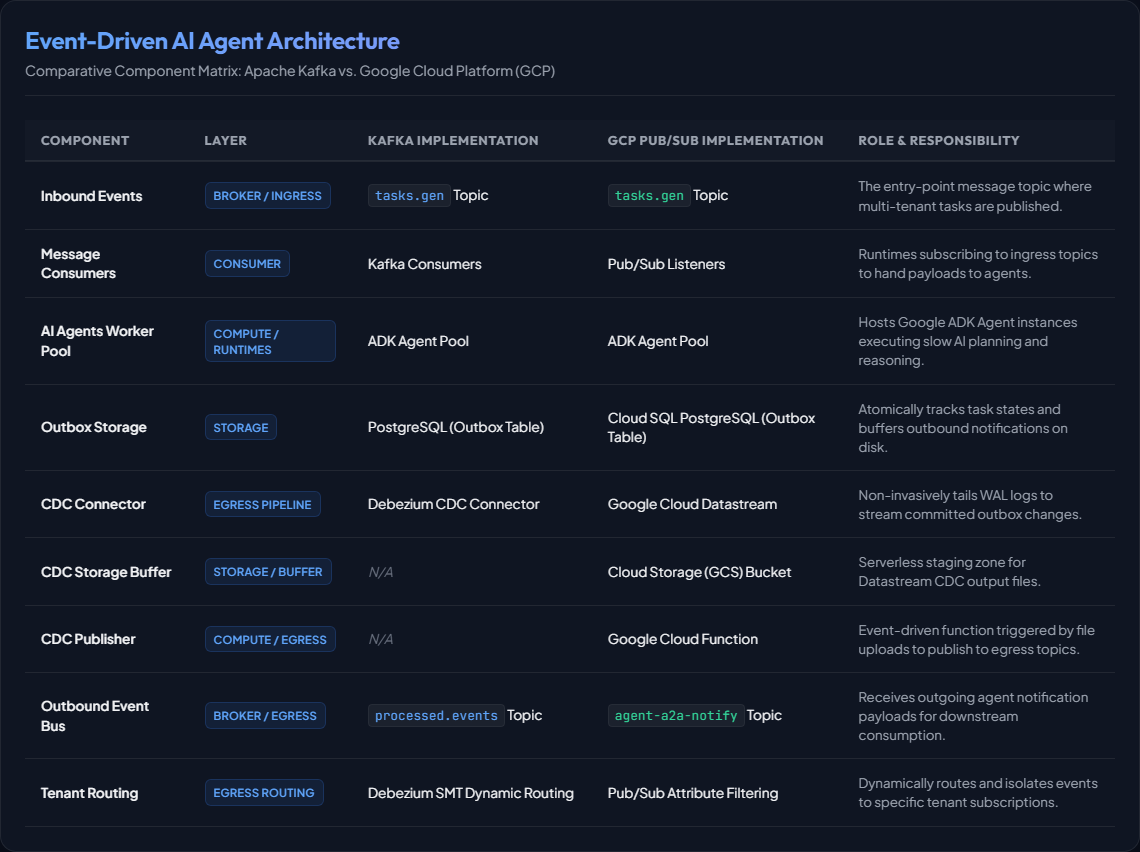Click the BROKER / EGRESS layer badge
The height and width of the screenshot is (852, 1140).
[x=265, y=715]
